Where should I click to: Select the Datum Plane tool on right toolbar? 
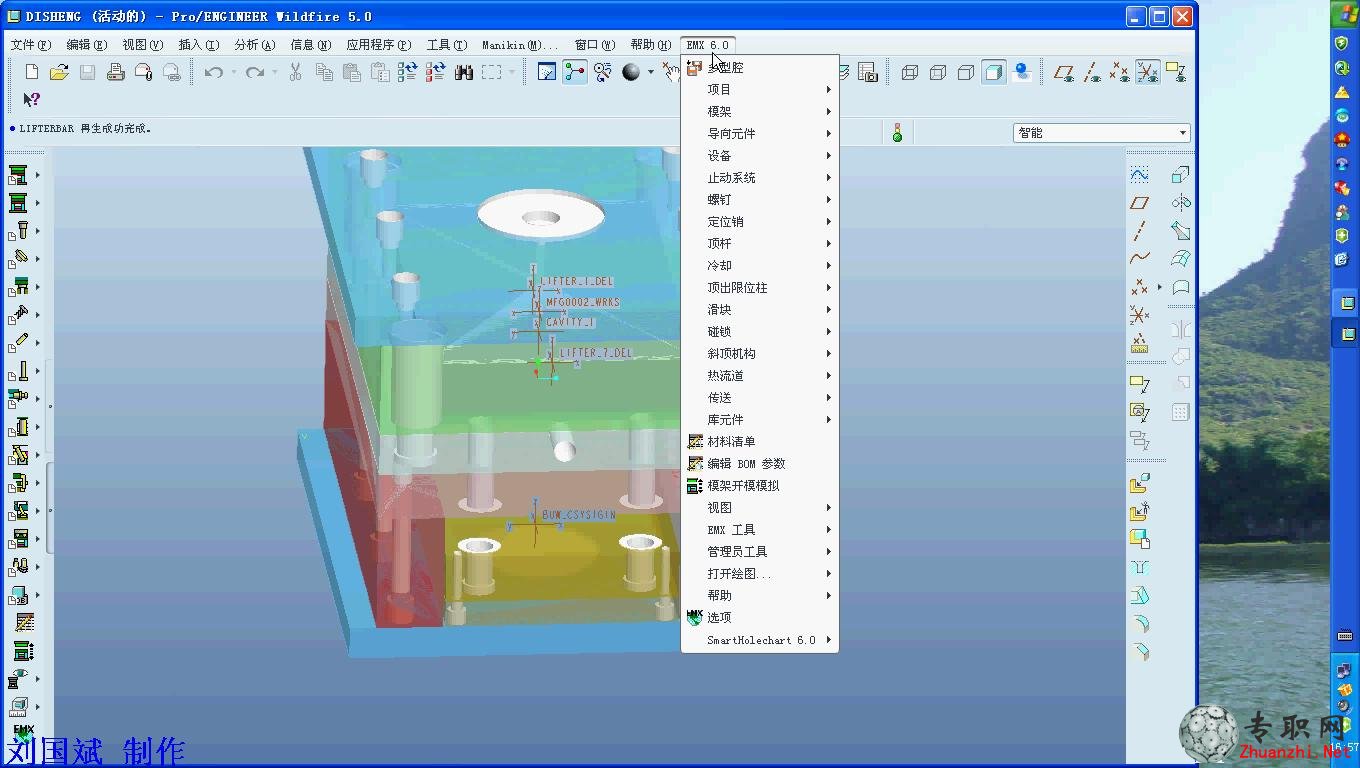[1139, 203]
